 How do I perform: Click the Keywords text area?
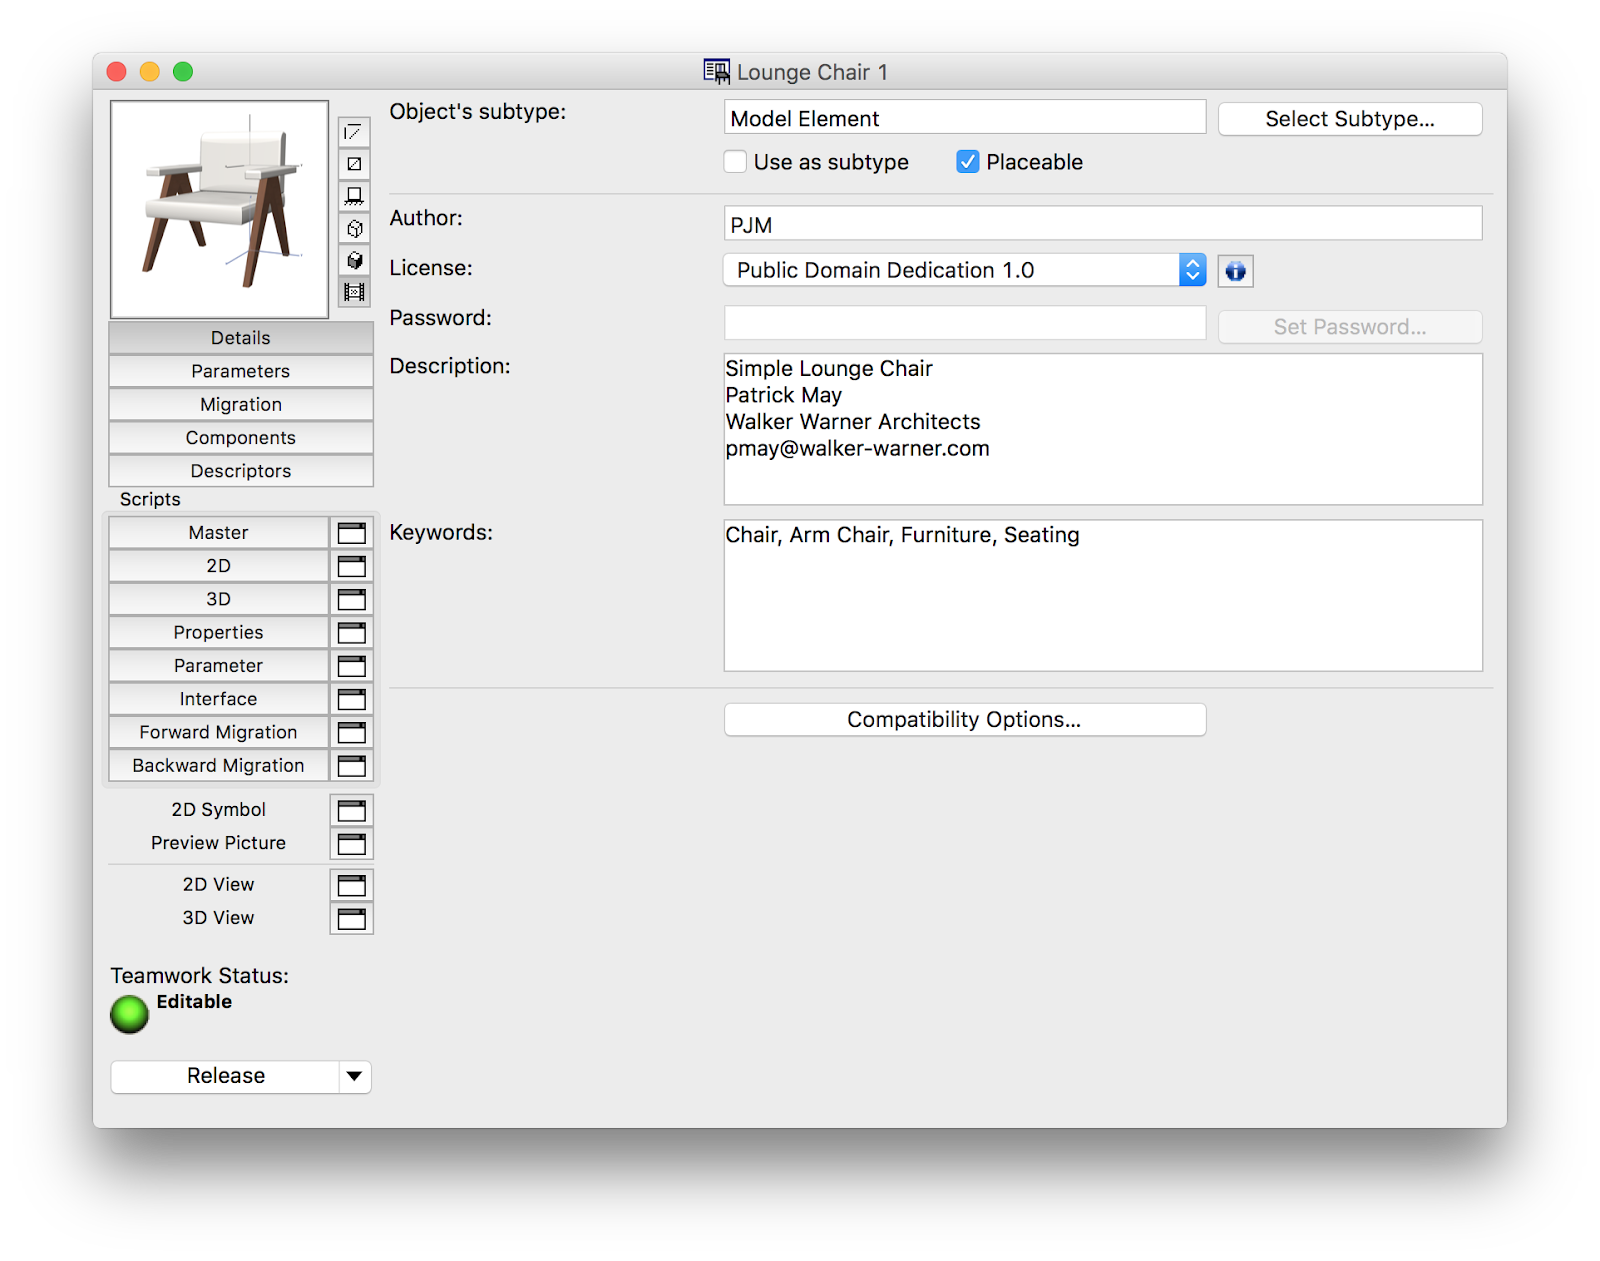[x=1103, y=595]
